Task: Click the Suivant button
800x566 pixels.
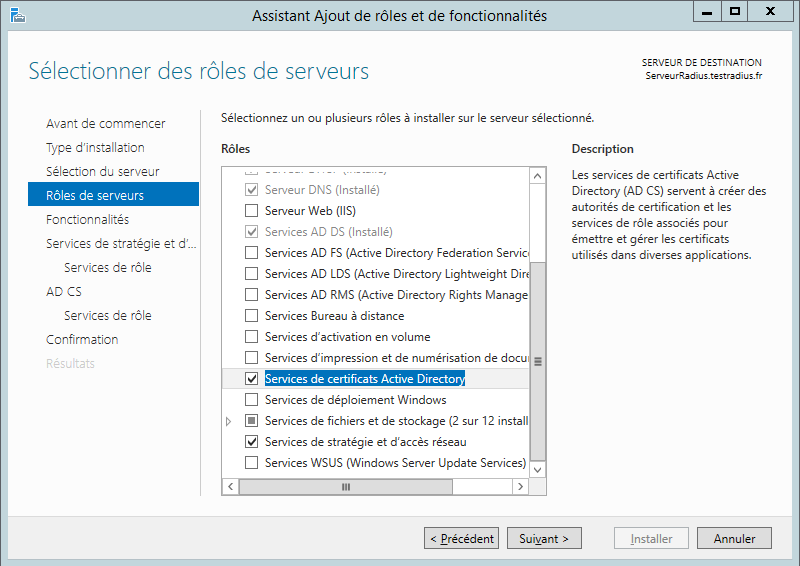Action: (544, 538)
